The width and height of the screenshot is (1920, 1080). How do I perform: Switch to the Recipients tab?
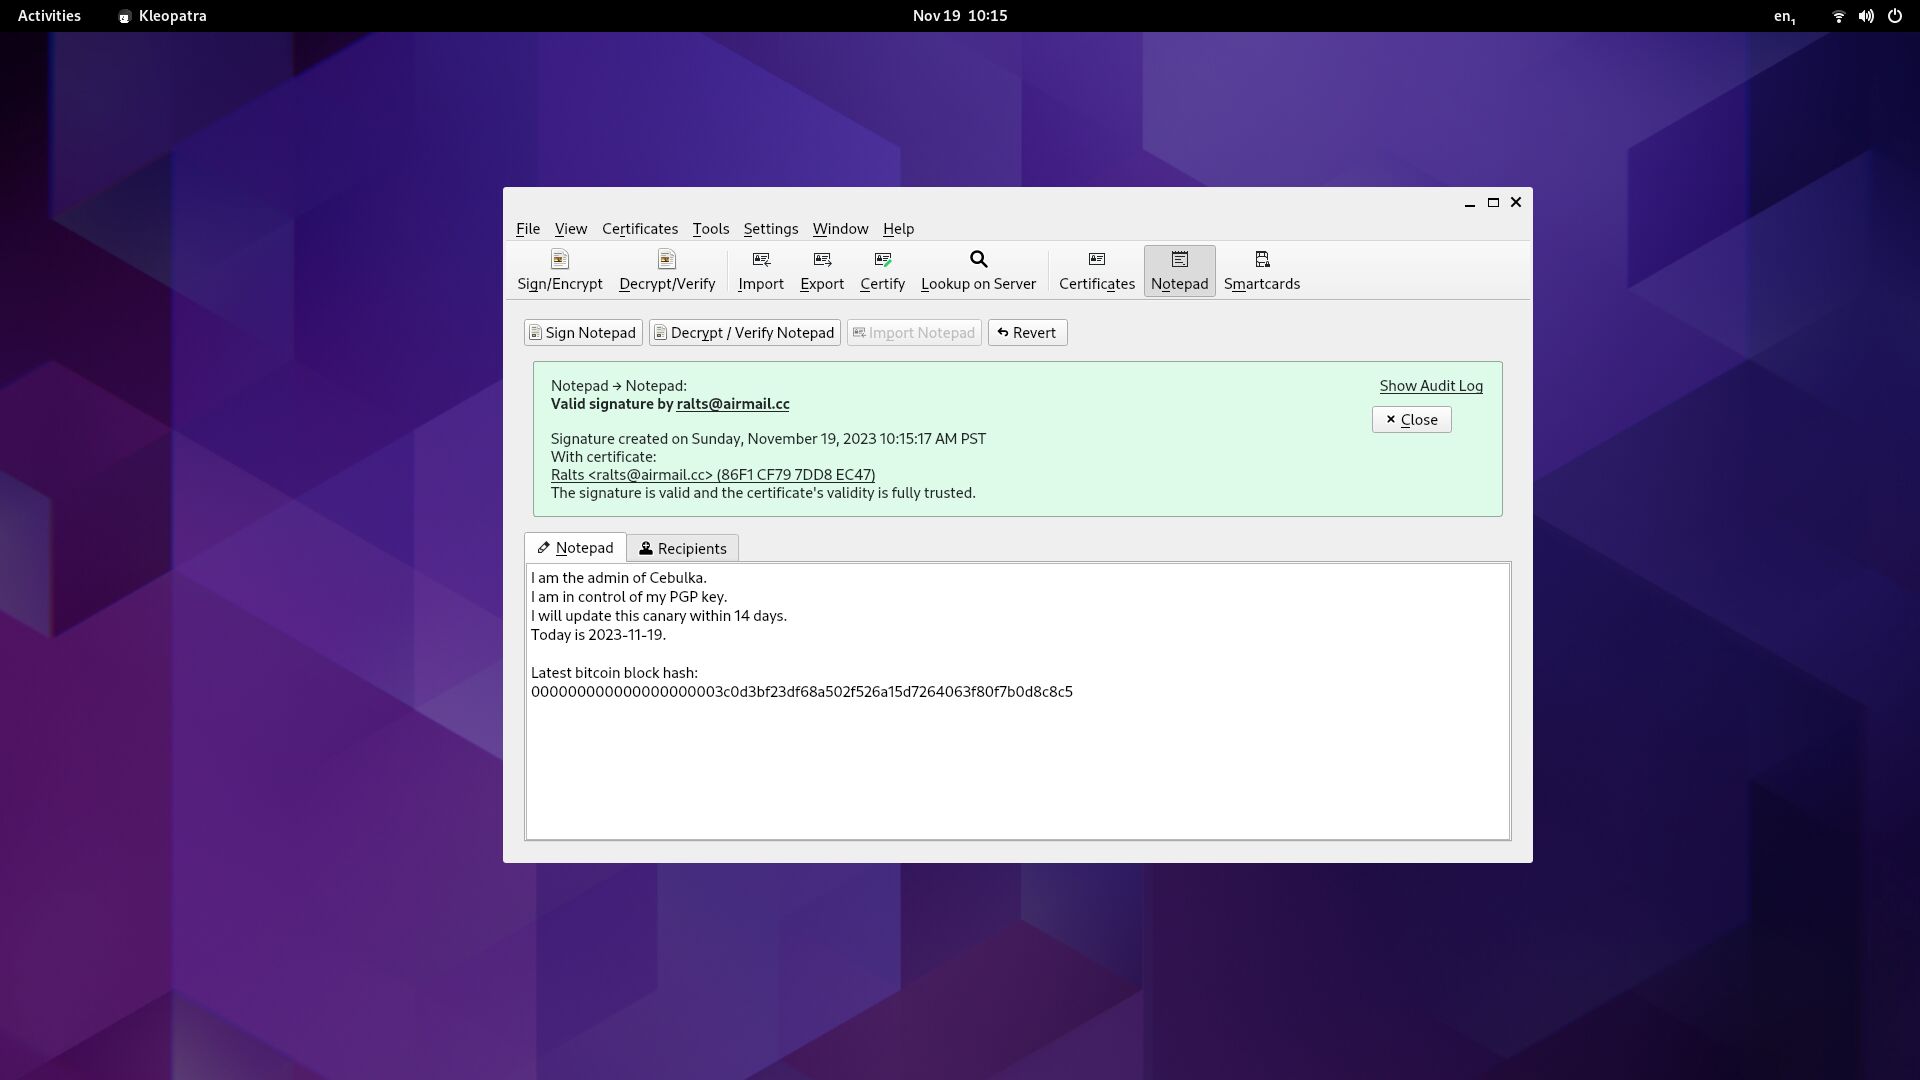[682, 547]
